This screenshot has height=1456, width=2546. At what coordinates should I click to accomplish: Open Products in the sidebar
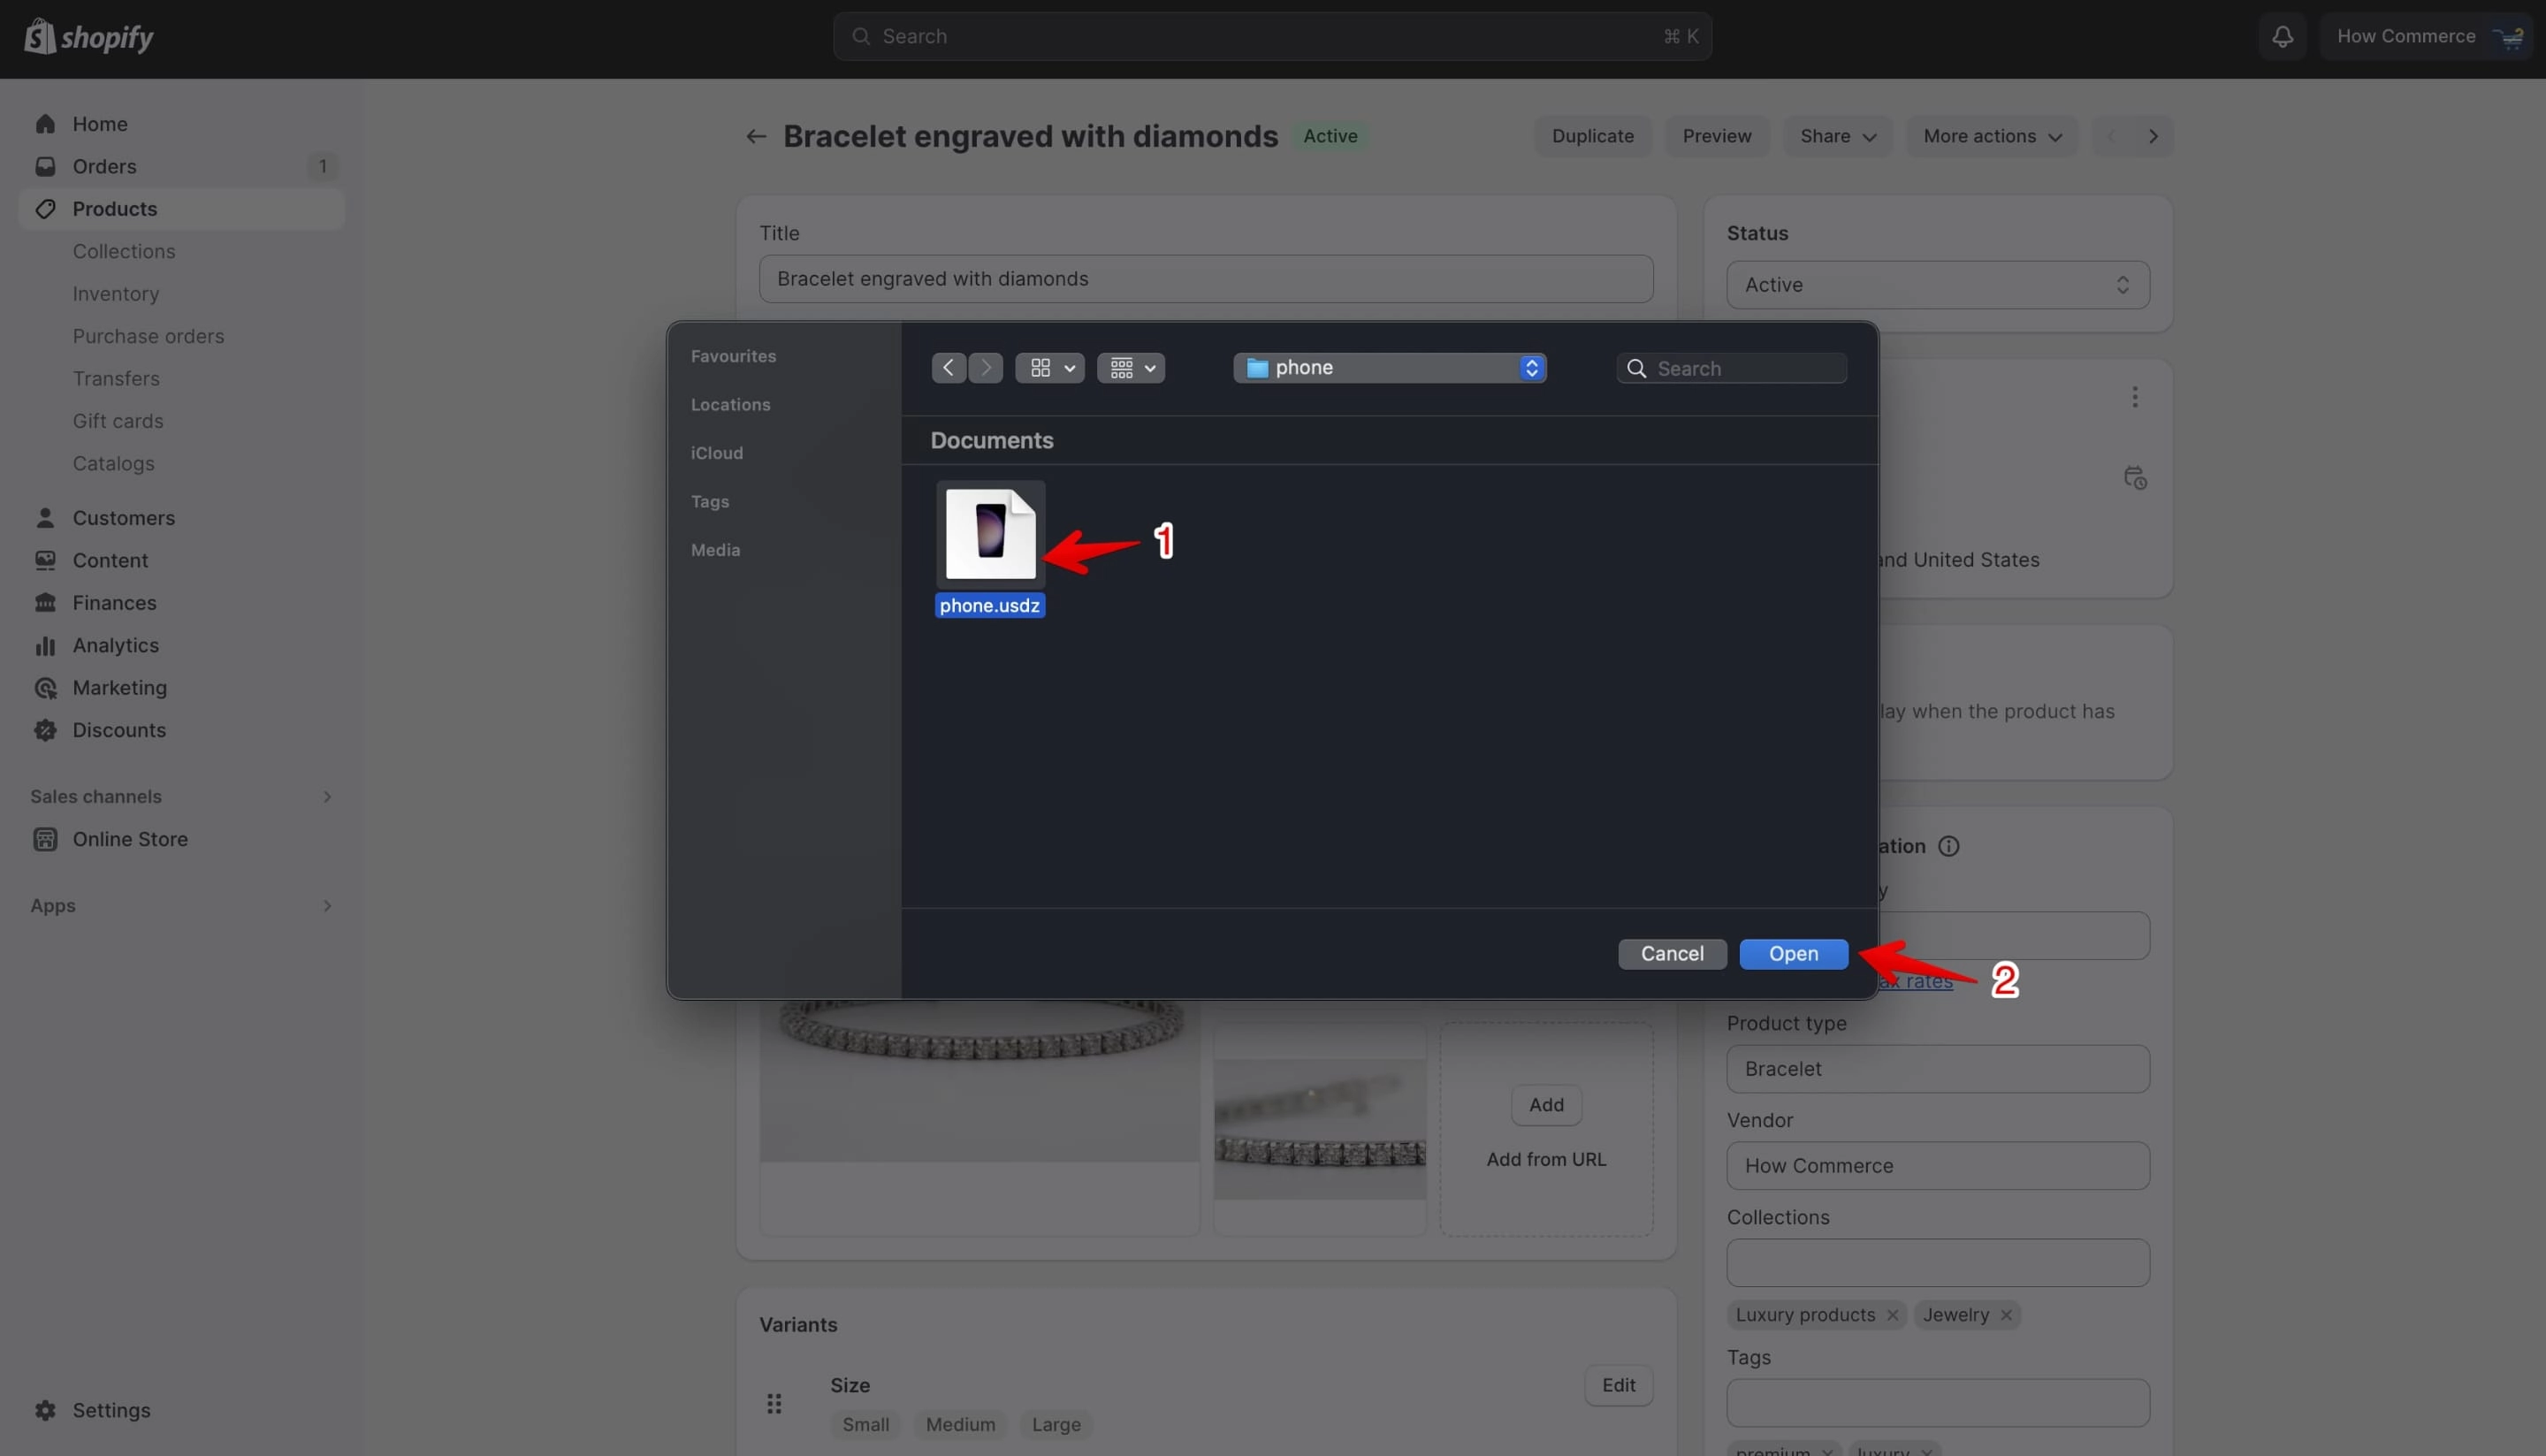click(181, 209)
